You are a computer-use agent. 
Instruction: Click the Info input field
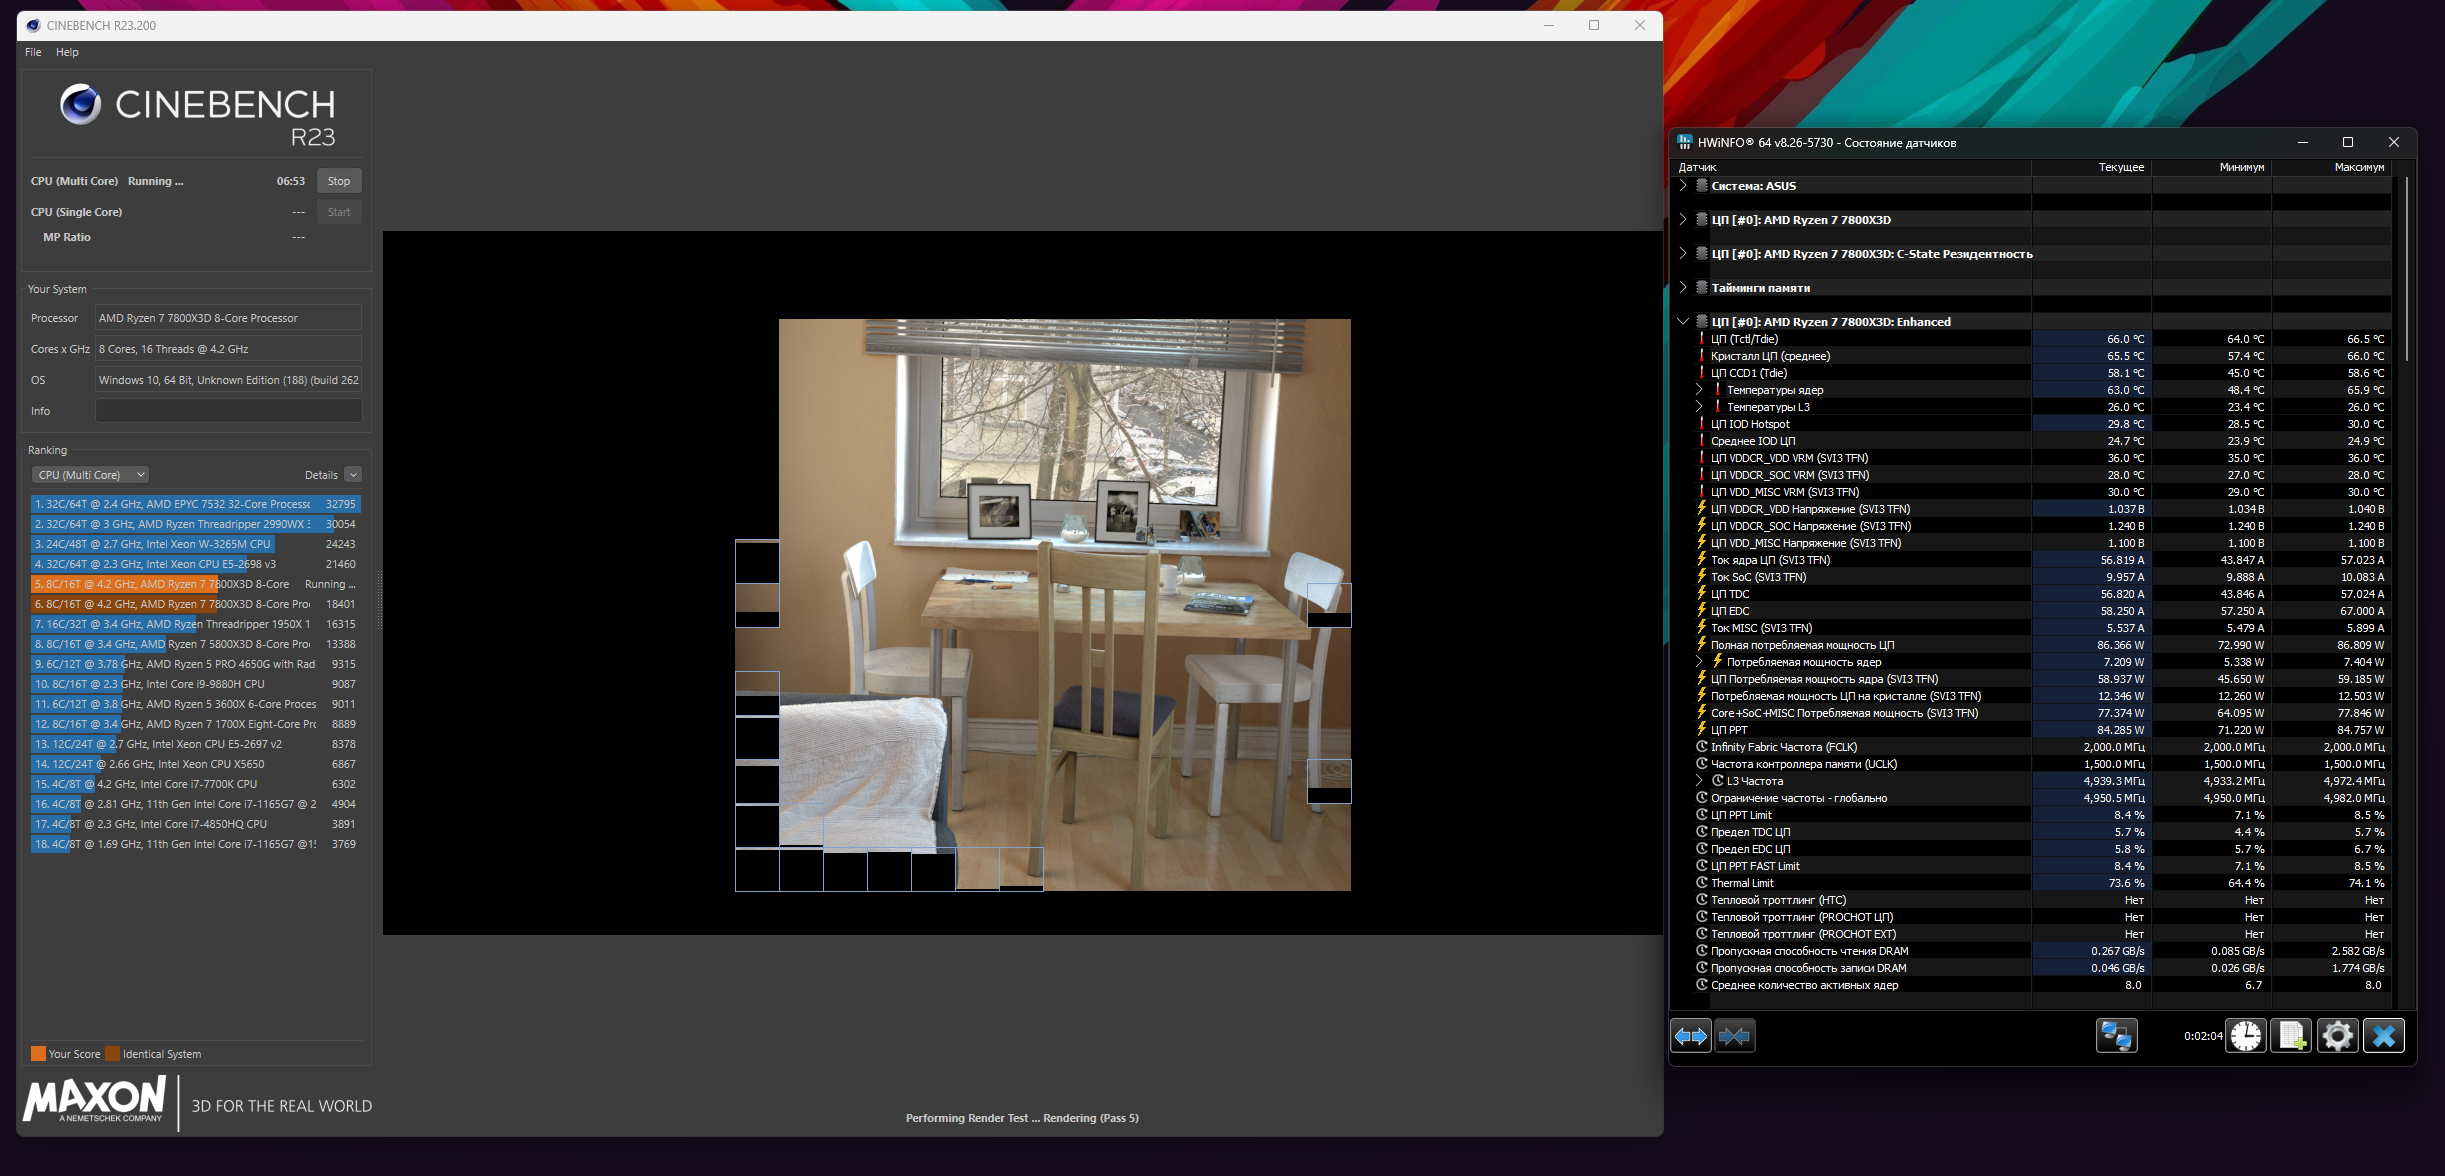pyautogui.click(x=228, y=411)
